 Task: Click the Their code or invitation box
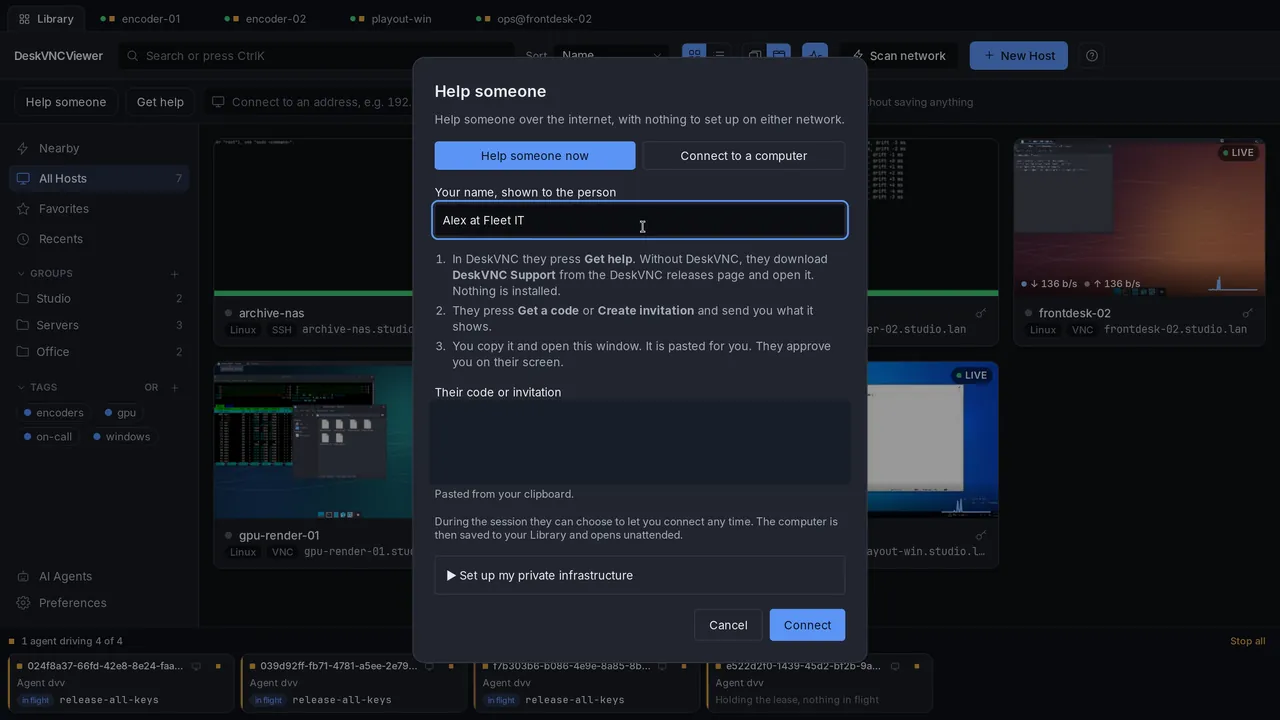(640, 443)
